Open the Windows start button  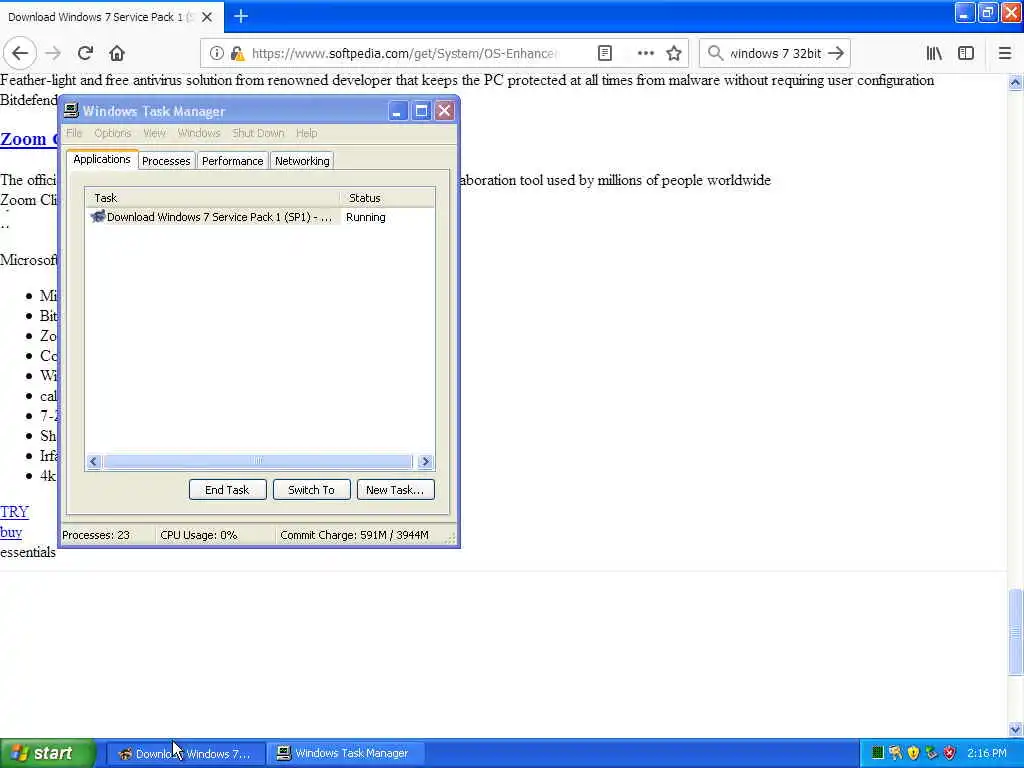coord(48,753)
